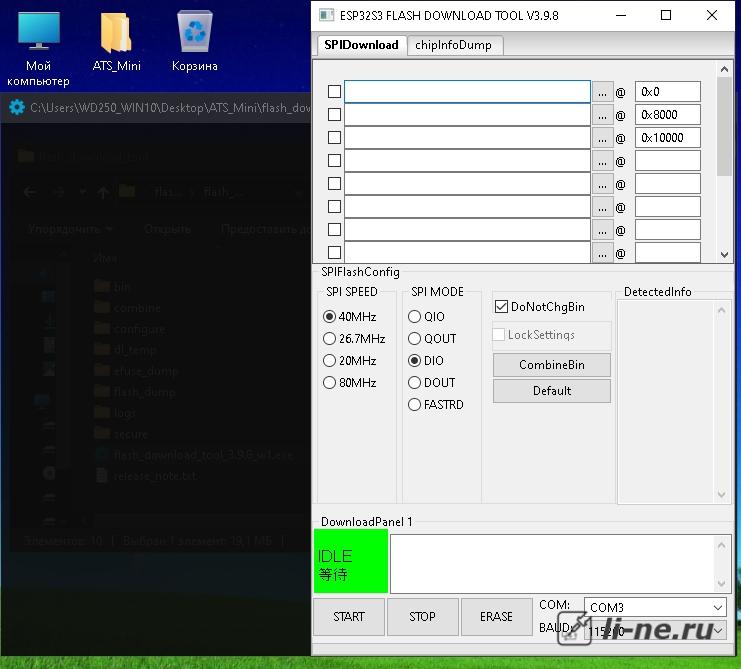Browse for a file in the 0x0 row
Image resolution: width=741 pixels, height=669 pixels.
pyautogui.click(x=602, y=92)
